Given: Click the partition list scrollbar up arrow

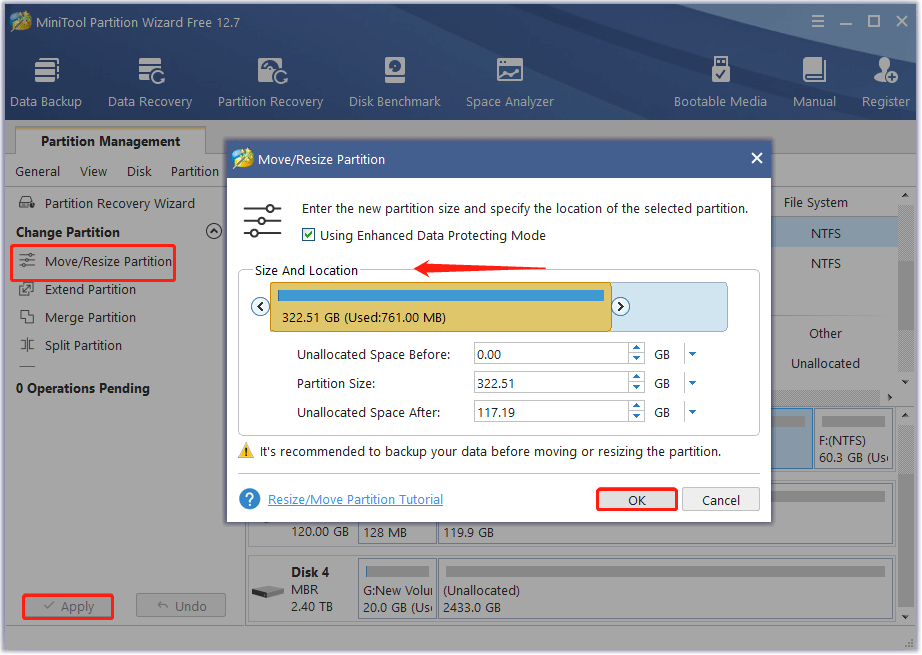Looking at the screenshot, I should tap(905, 195).
